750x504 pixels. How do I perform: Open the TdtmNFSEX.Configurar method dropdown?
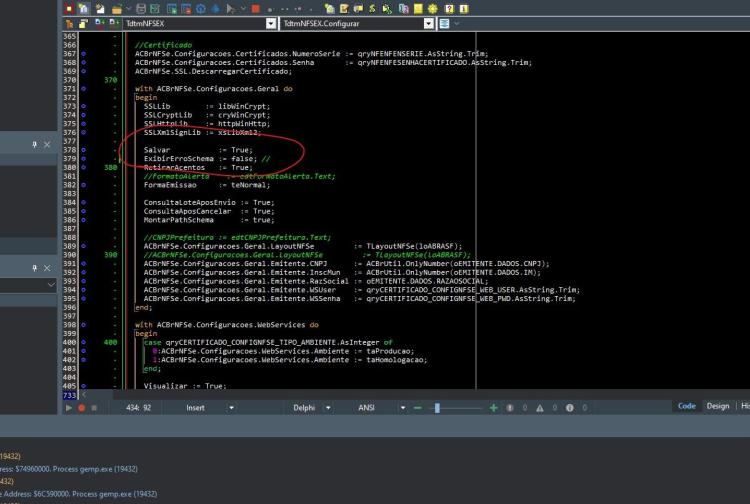pyautogui.click(x=429, y=23)
